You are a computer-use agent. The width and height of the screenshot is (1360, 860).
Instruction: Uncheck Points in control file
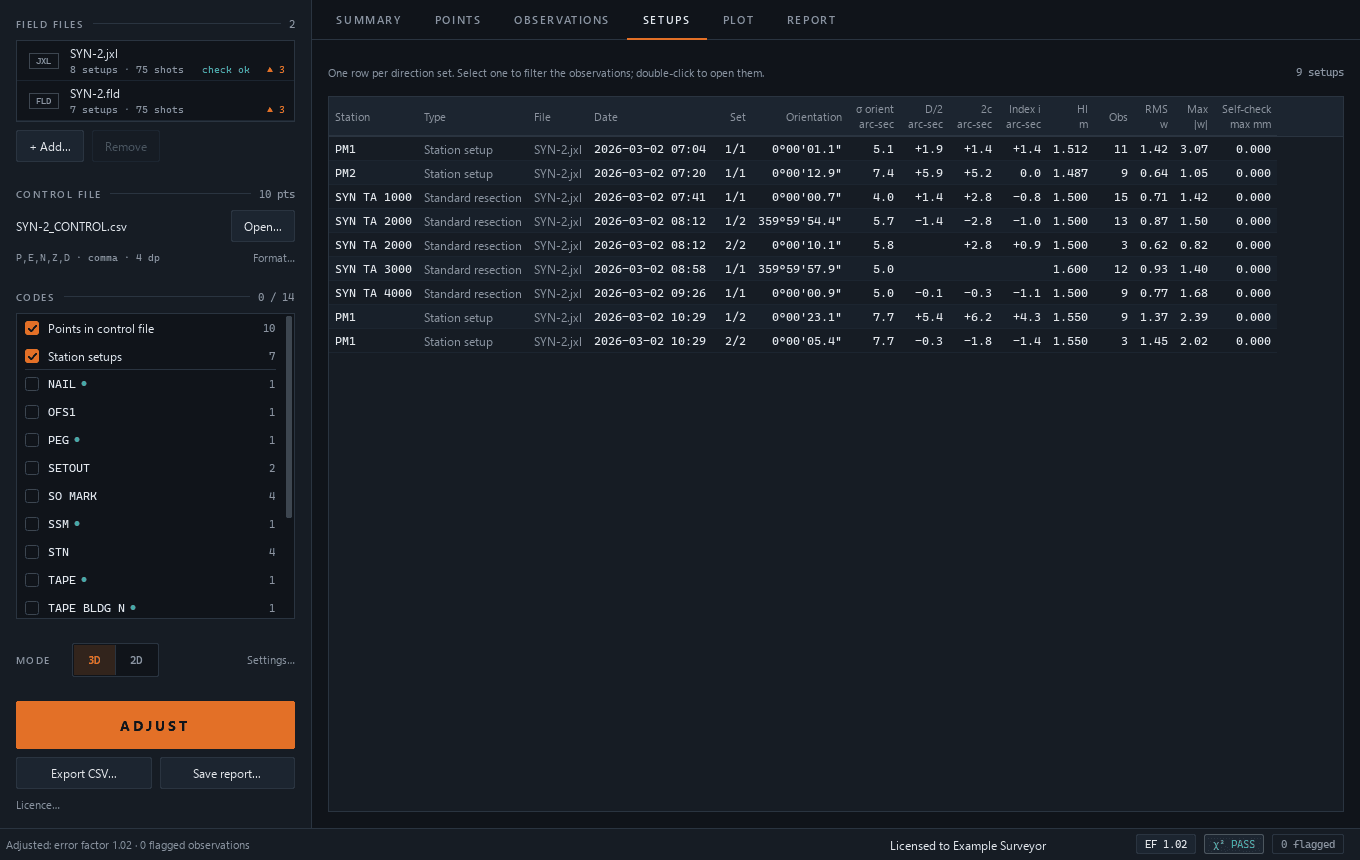coord(32,328)
